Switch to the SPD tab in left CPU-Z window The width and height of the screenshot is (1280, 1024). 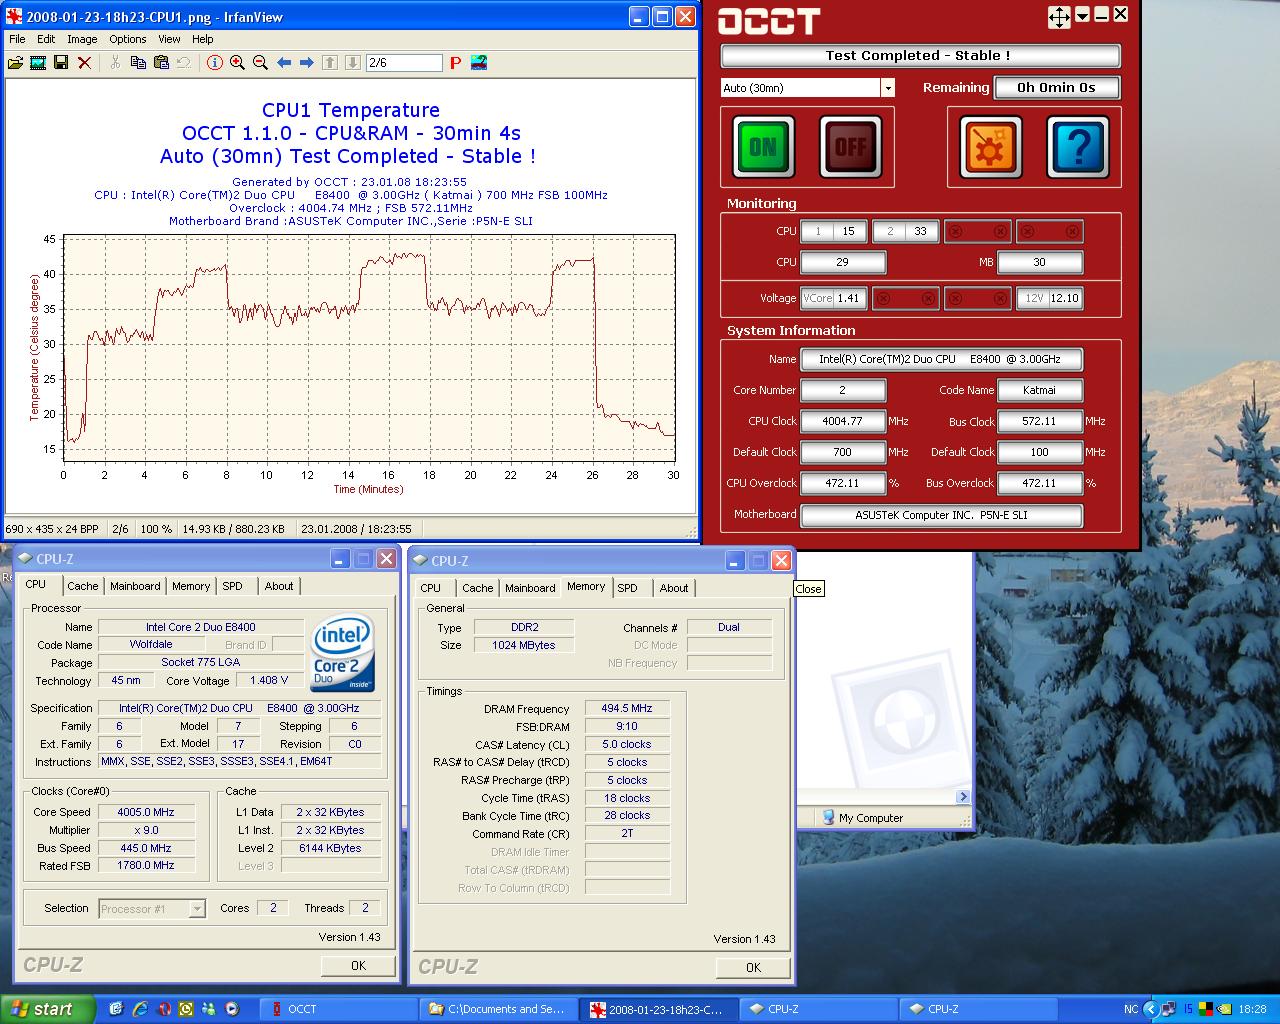pyautogui.click(x=232, y=586)
